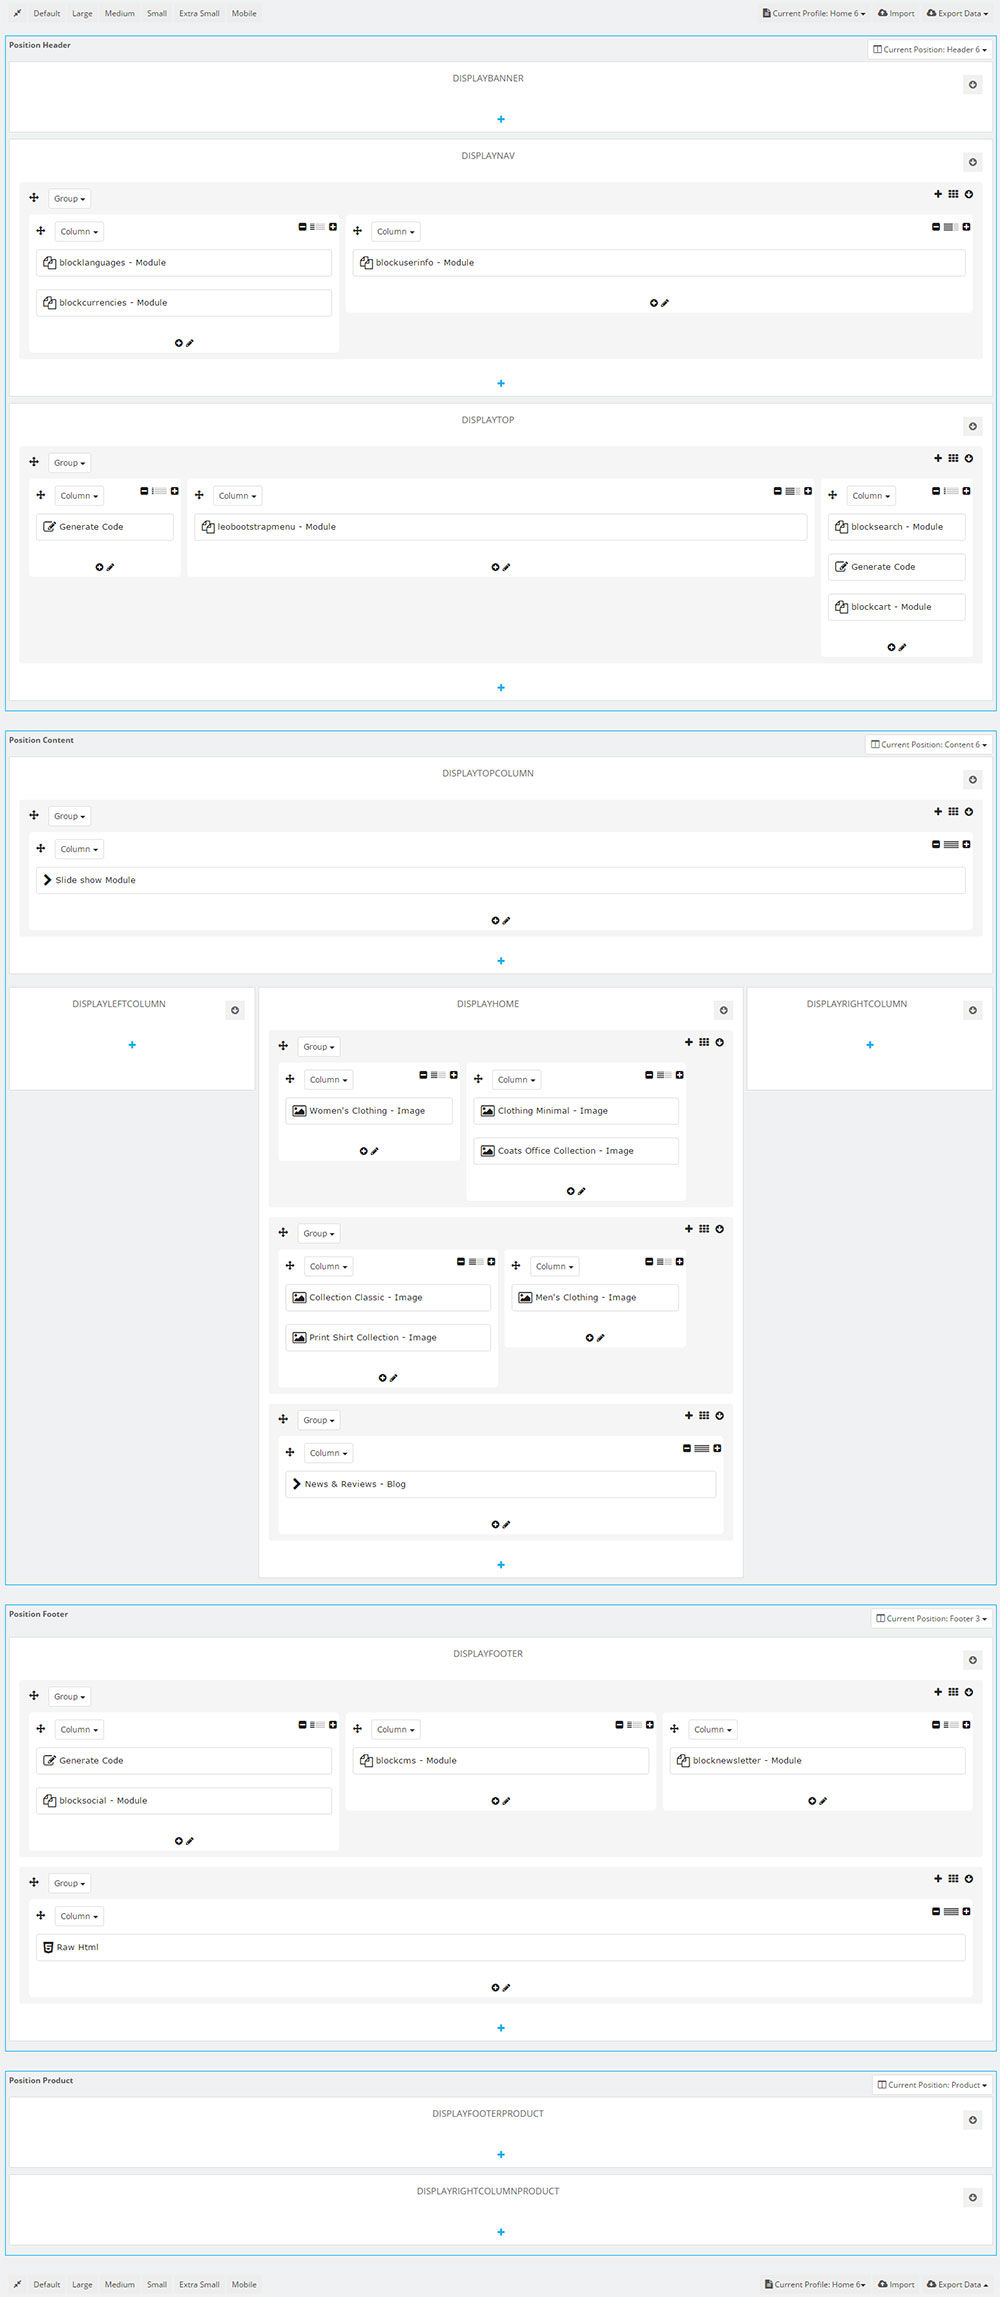Open the Group dropdown above Raw Html column

pos(69,1883)
